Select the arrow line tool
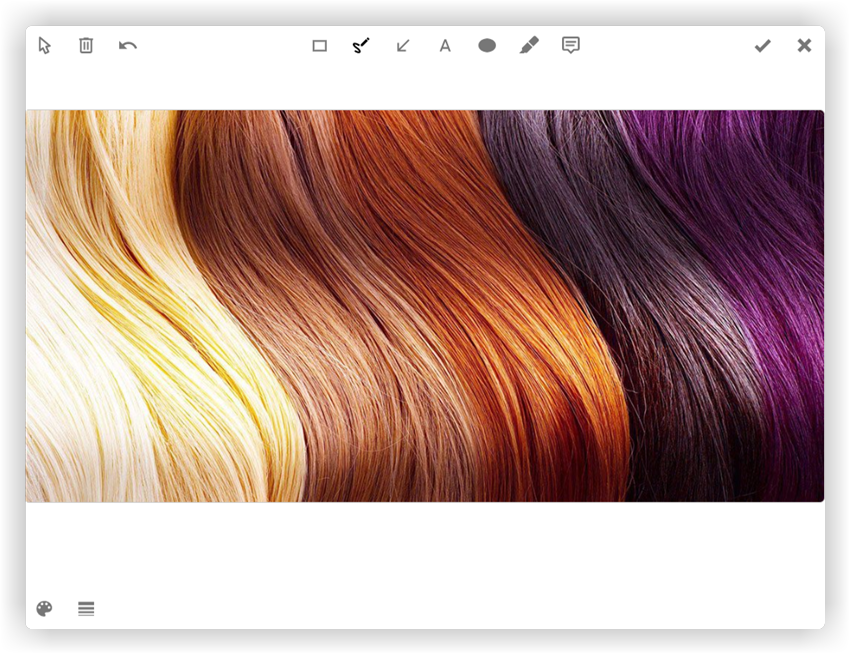850x654 pixels. (403, 46)
